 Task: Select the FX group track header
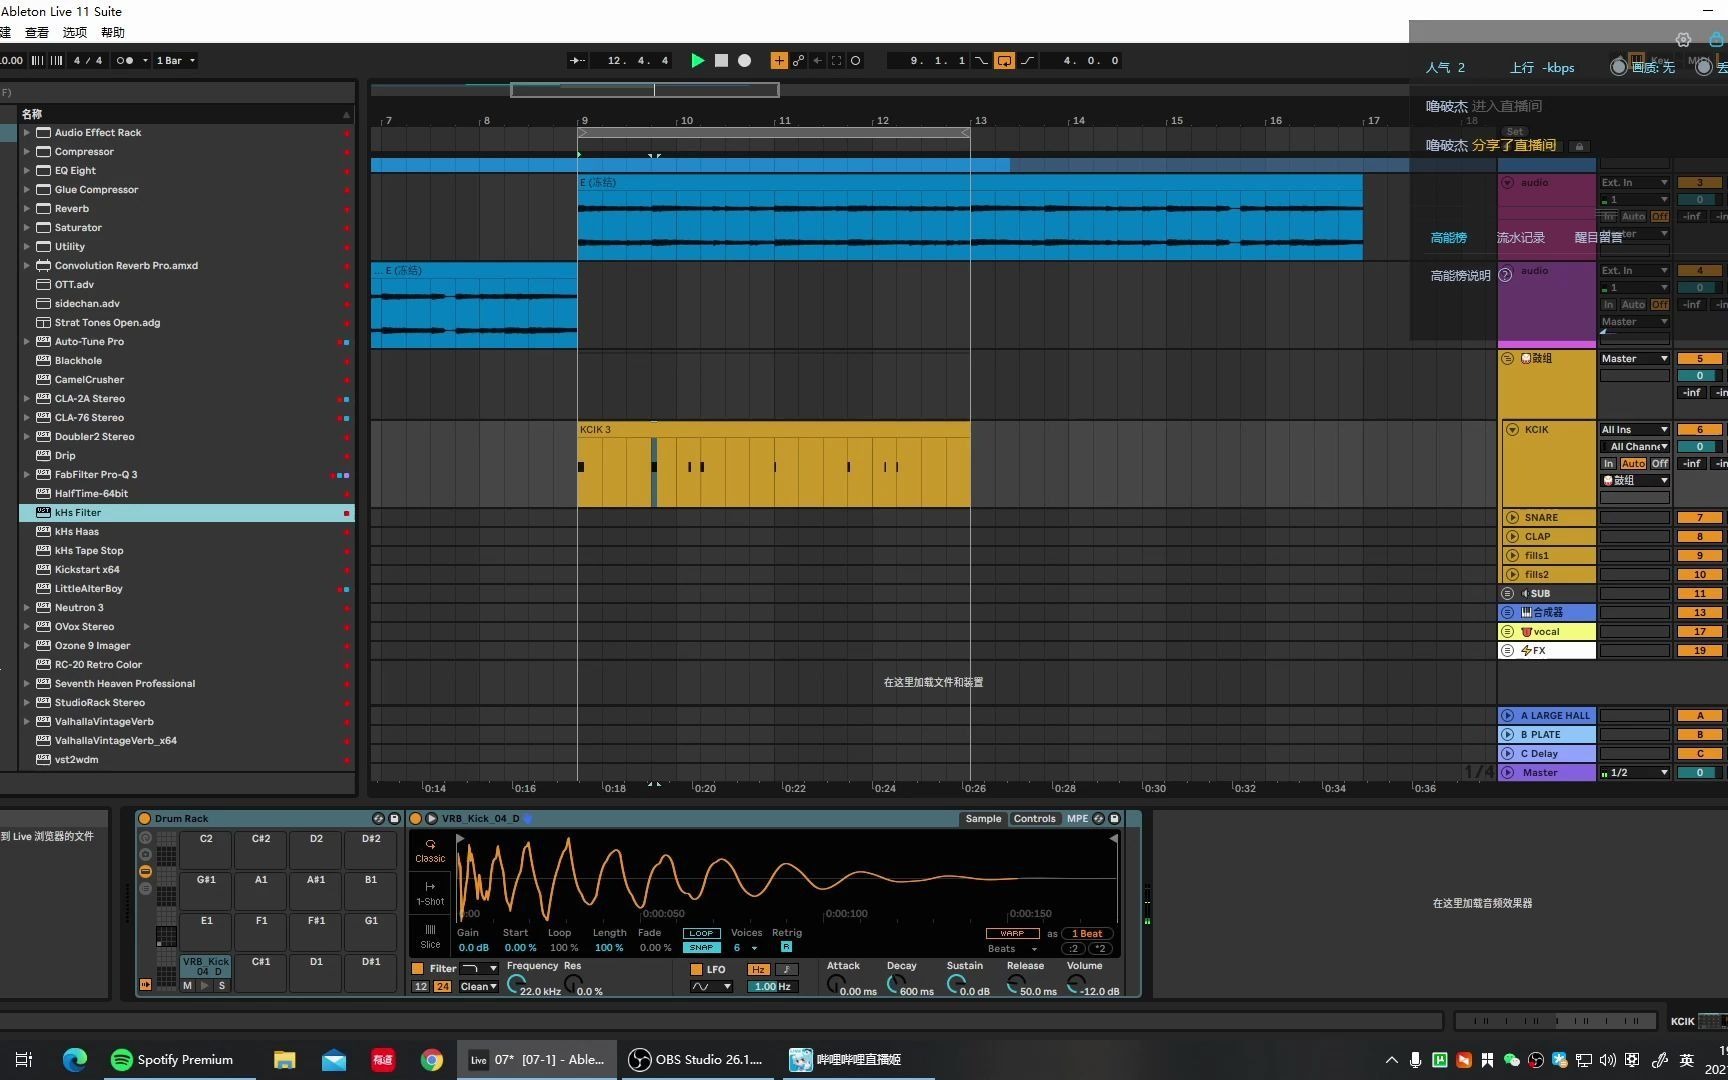pos(1547,651)
